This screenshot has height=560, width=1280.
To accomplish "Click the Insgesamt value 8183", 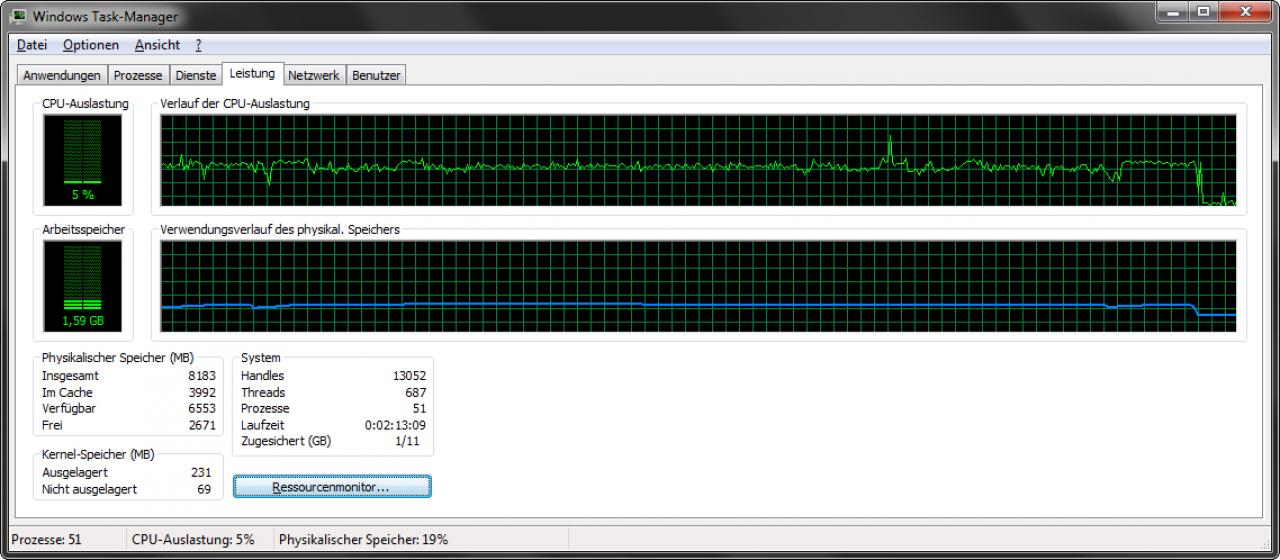I will click(x=202, y=375).
